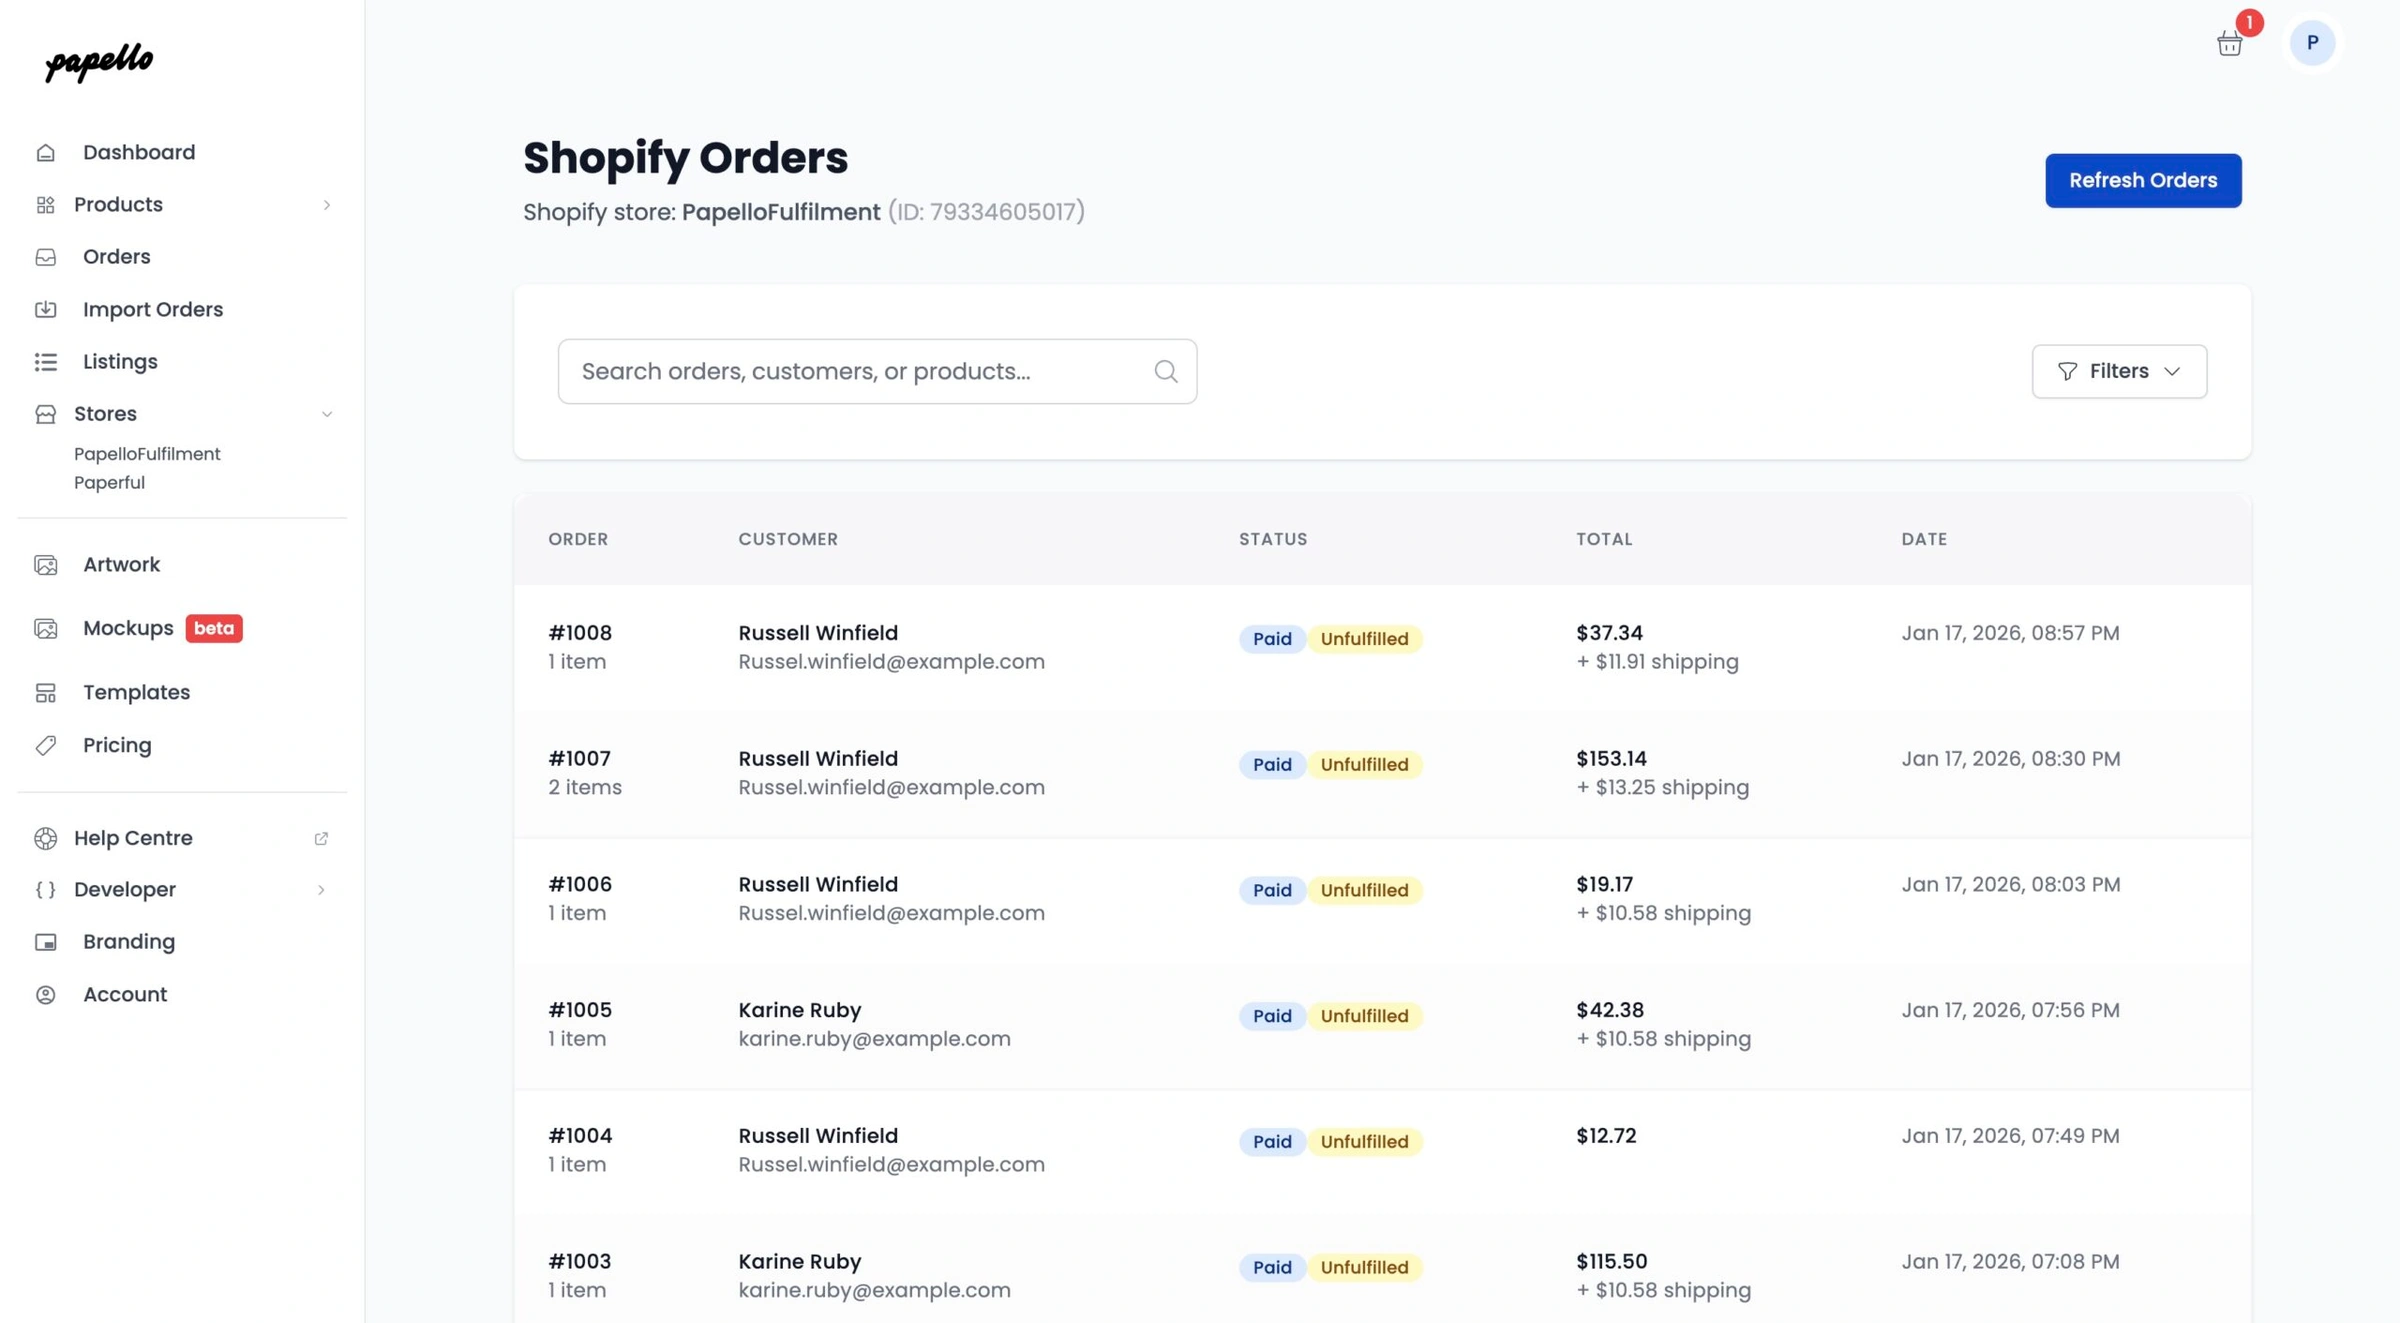The image size is (2400, 1323).
Task: Open the Branding settings
Action: 129,941
